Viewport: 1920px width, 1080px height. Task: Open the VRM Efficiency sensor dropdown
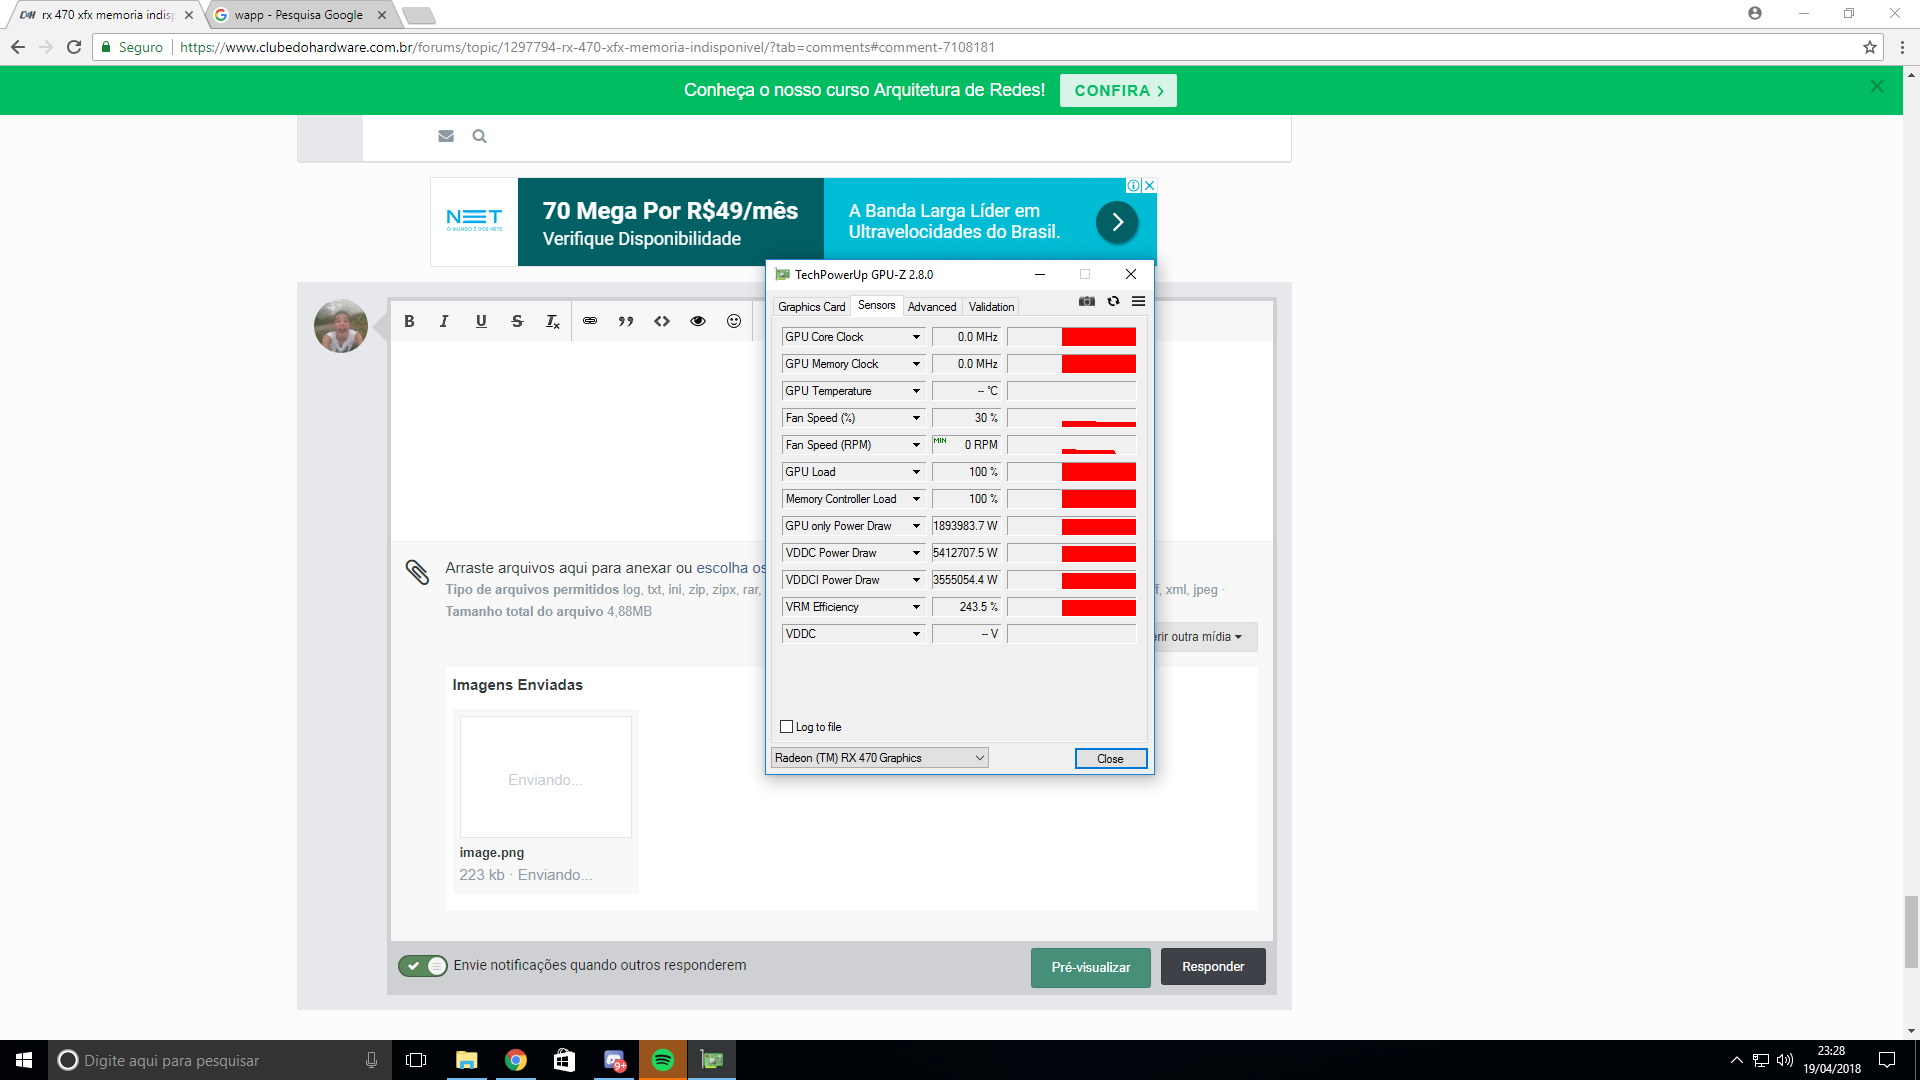point(916,607)
